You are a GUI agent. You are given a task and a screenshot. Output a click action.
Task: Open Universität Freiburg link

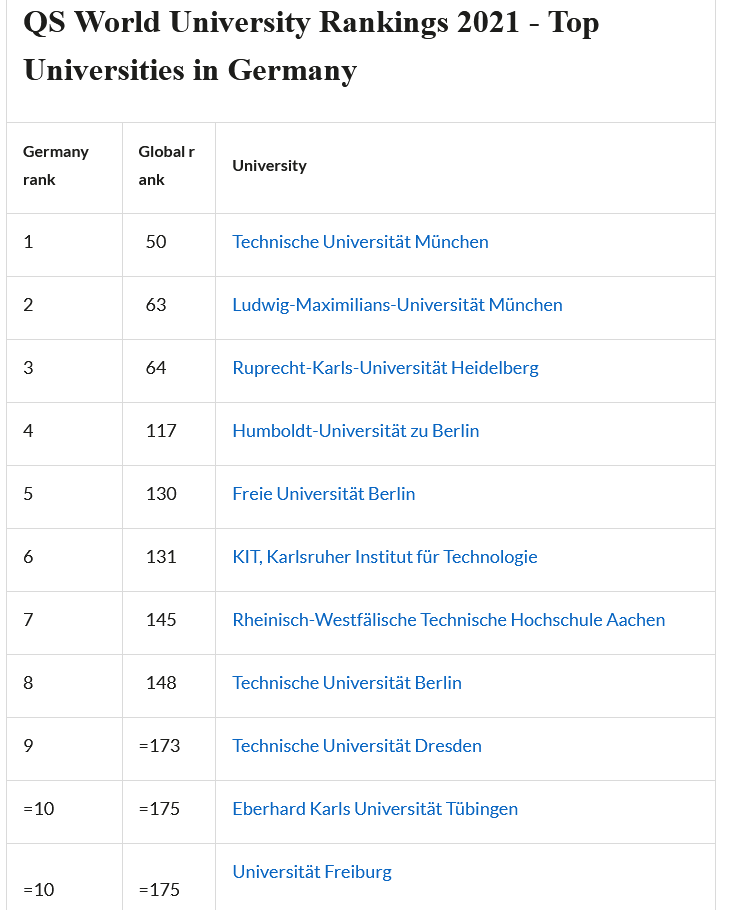pyautogui.click(x=311, y=872)
